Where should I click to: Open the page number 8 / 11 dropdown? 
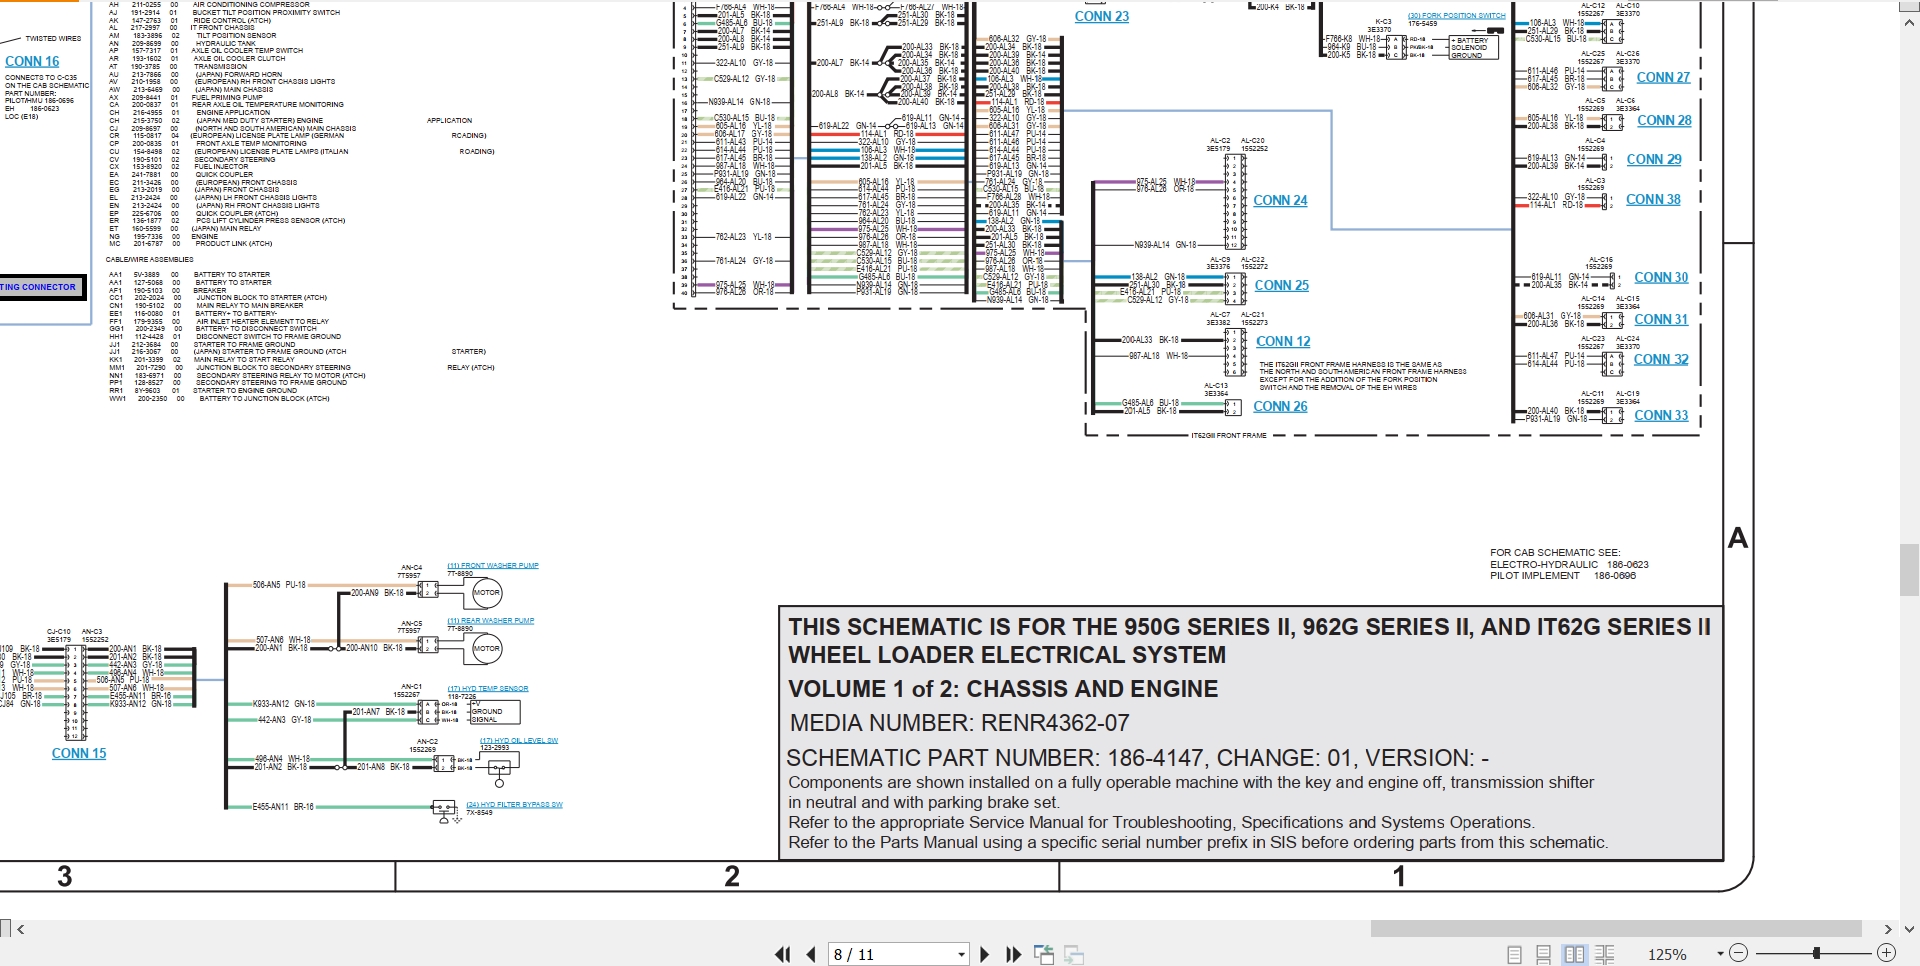click(961, 954)
